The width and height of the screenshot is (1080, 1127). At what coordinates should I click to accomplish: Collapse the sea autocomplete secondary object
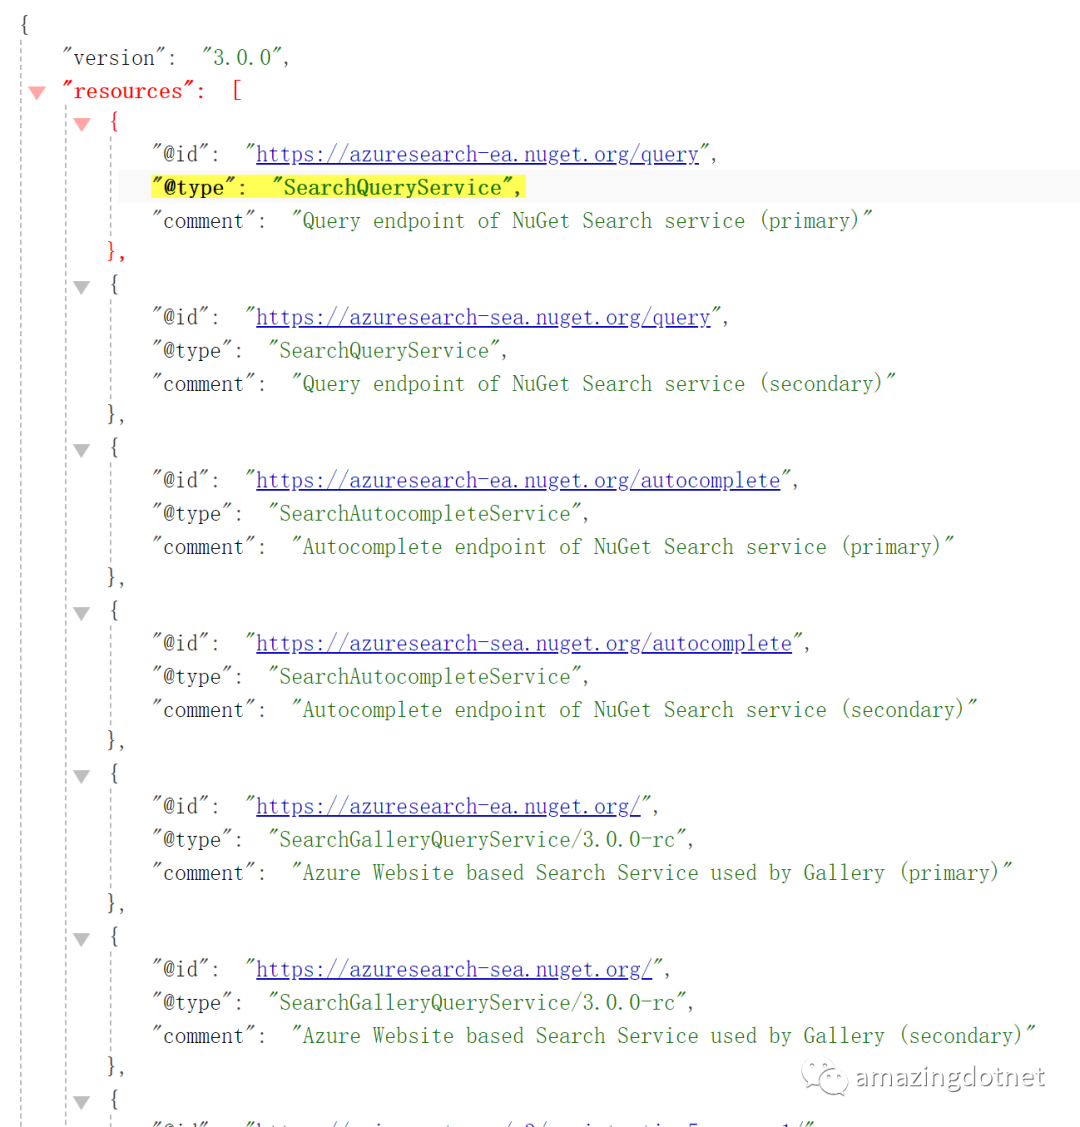point(82,613)
